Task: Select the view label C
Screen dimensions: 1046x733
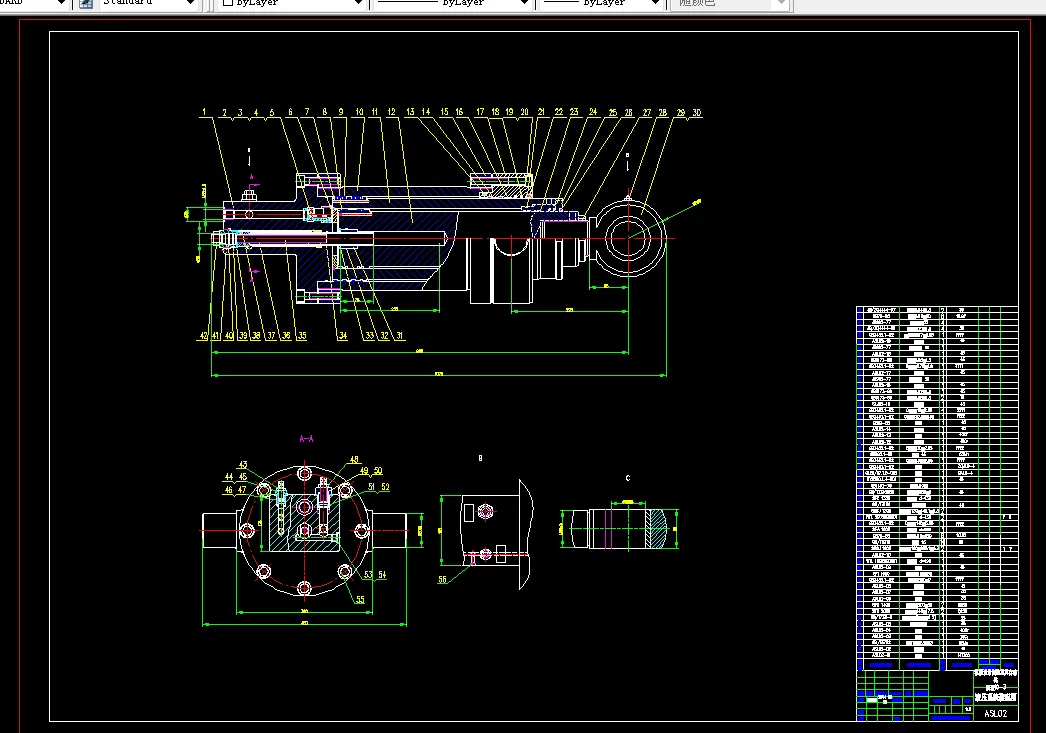Action: (628, 478)
